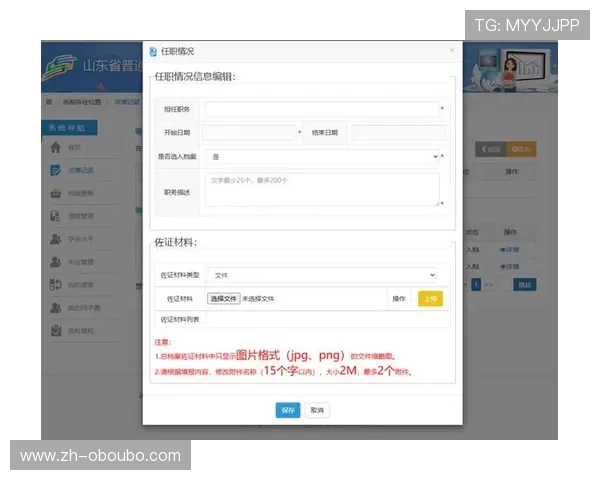Click the hamburger menu icon above the sidebar
The image size is (600, 480).
click(x=49, y=102)
